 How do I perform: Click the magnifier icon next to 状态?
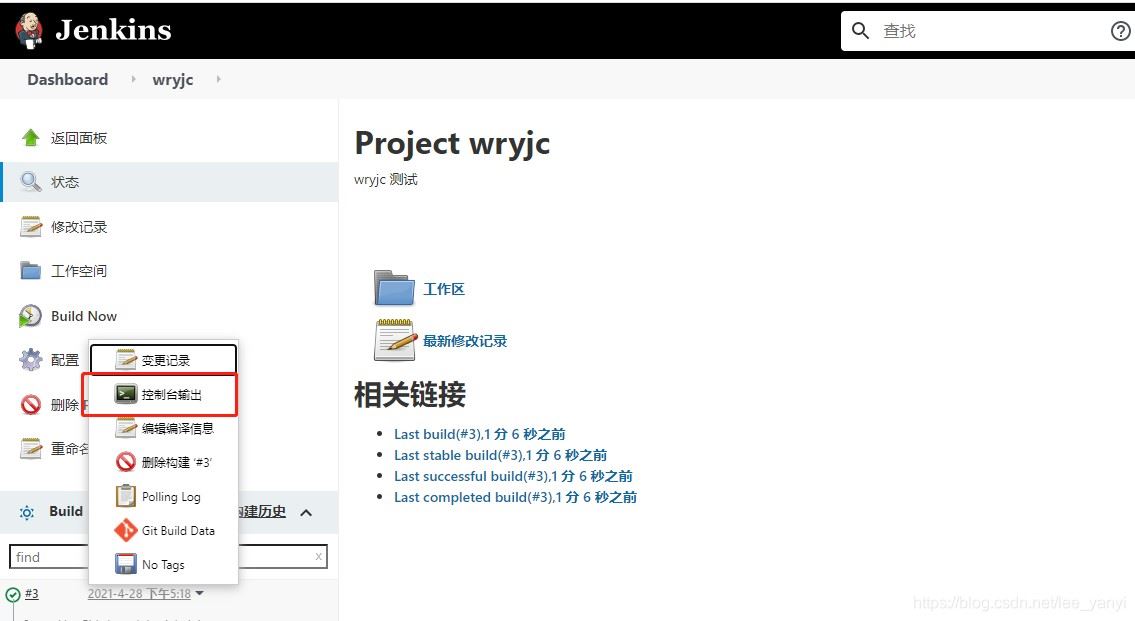(30, 182)
